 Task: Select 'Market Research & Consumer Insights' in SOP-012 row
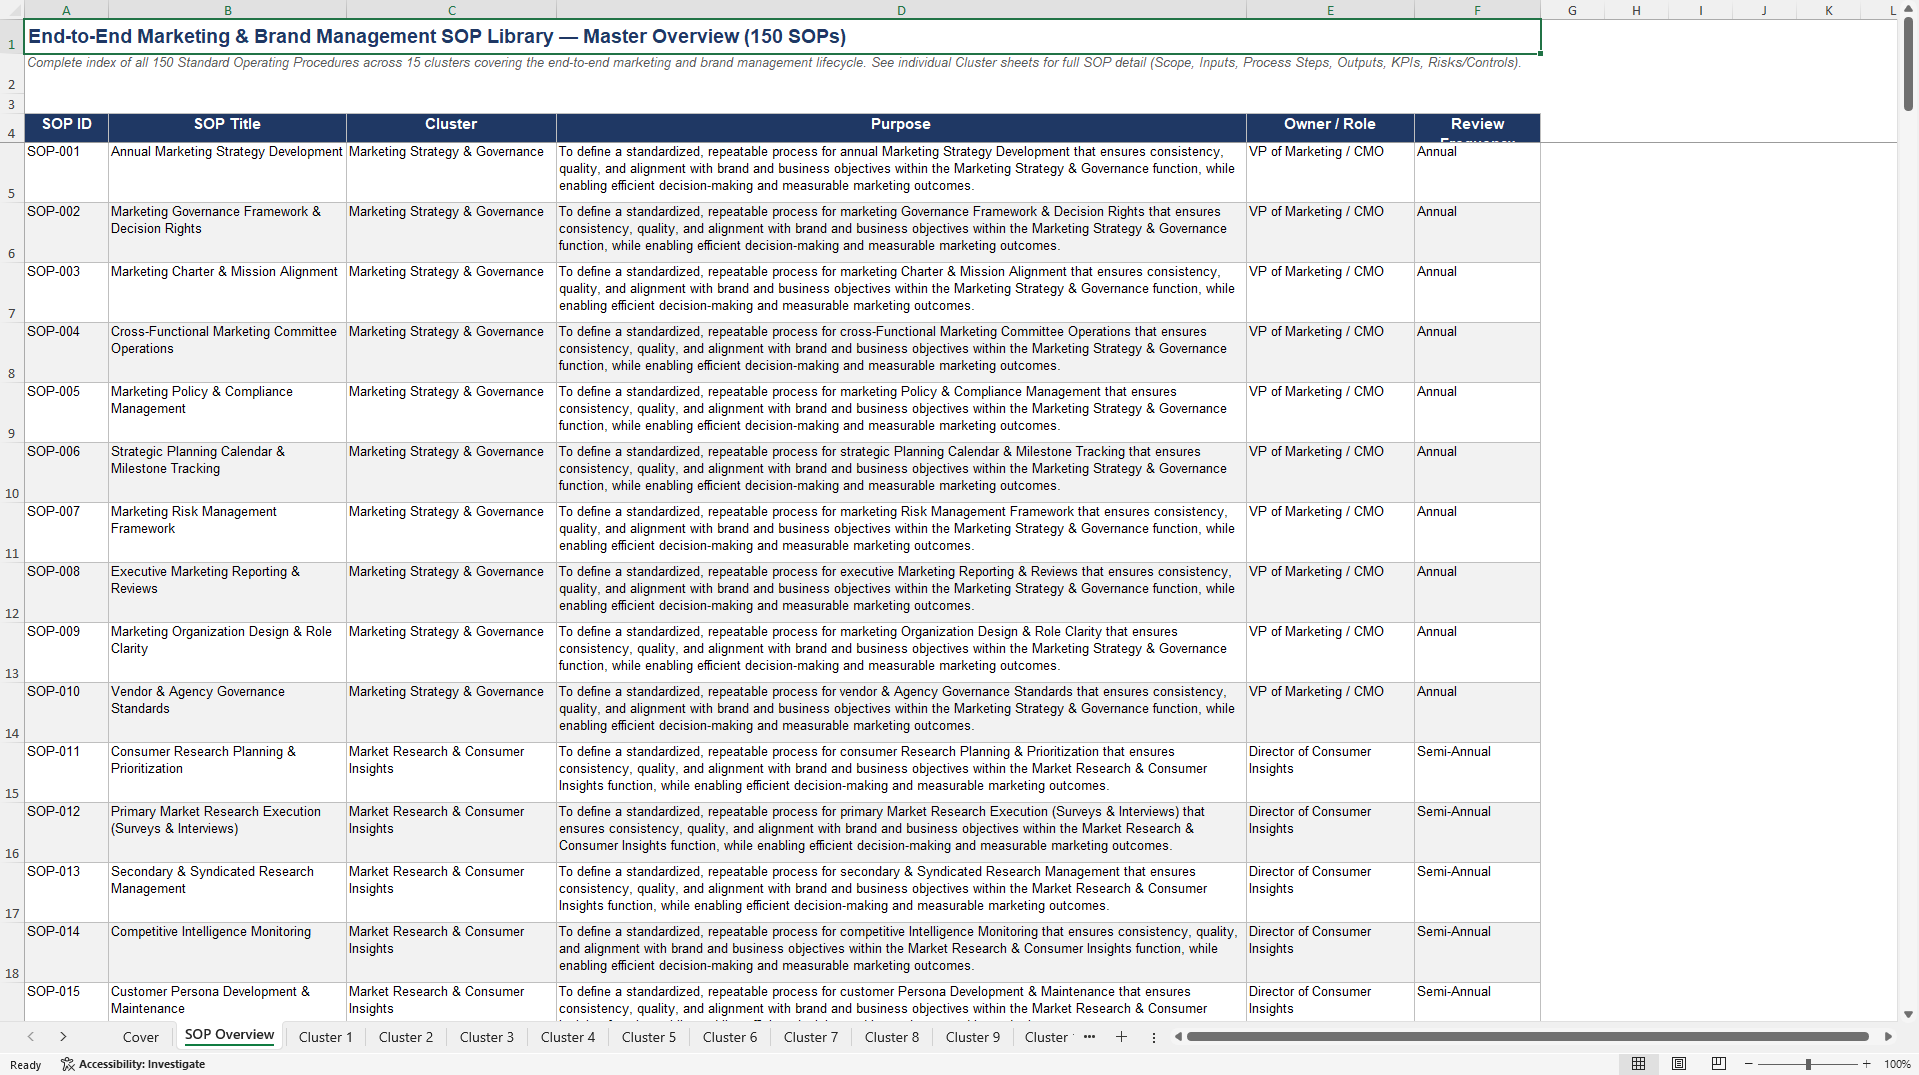pyautogui.click(x=451, y=832)
